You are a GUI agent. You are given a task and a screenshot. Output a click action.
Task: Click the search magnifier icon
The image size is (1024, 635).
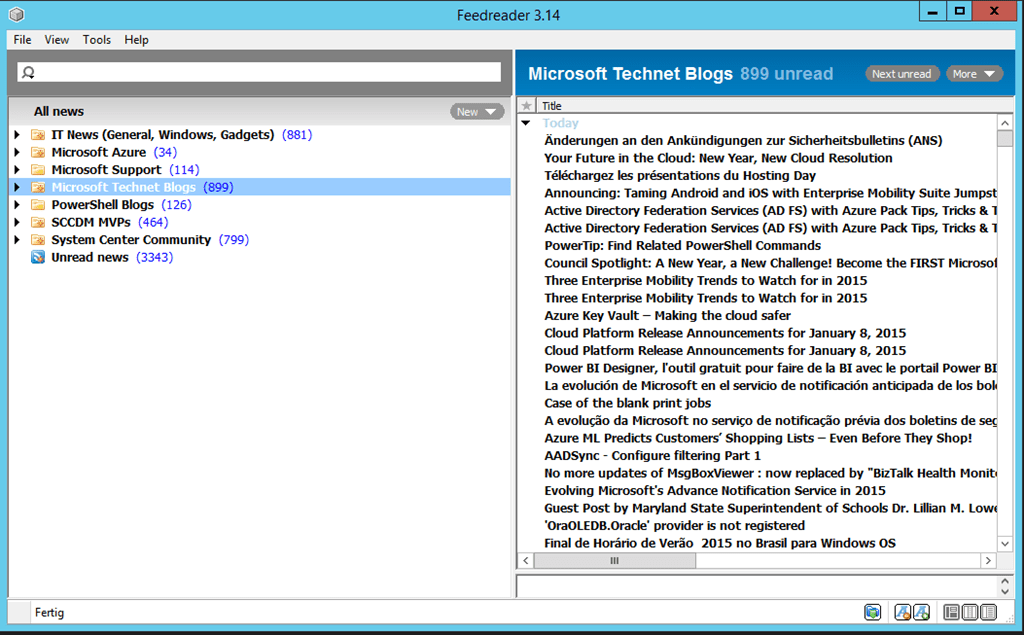28,73
